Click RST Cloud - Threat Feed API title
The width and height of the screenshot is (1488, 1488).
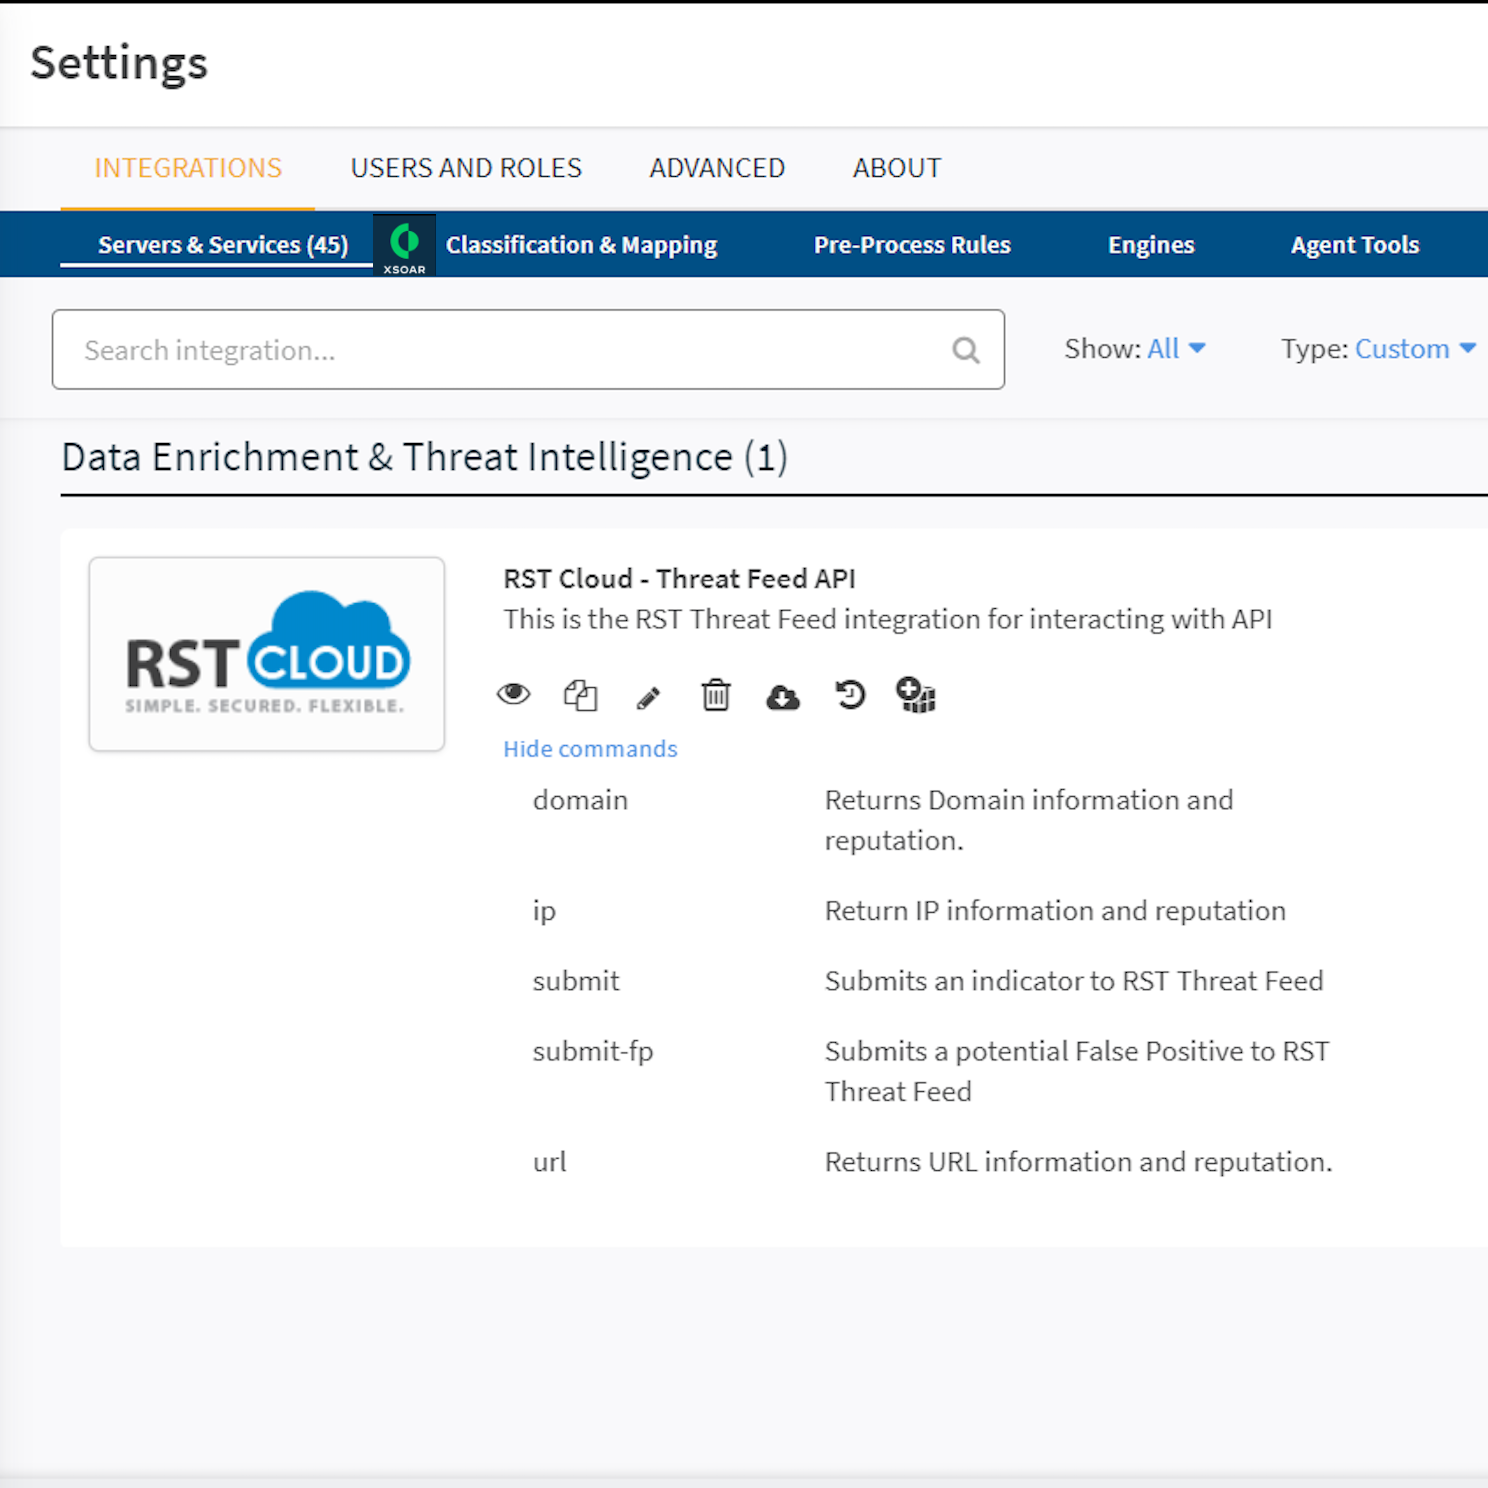[x=679, y=579]
